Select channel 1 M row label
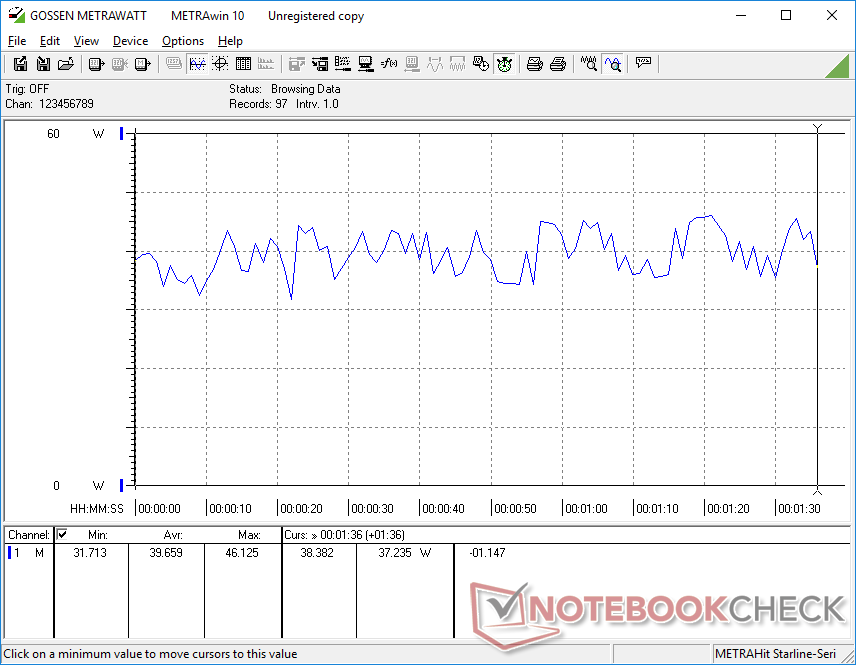The width and height of the screenshot is (856, 665). tap(26, 553)
